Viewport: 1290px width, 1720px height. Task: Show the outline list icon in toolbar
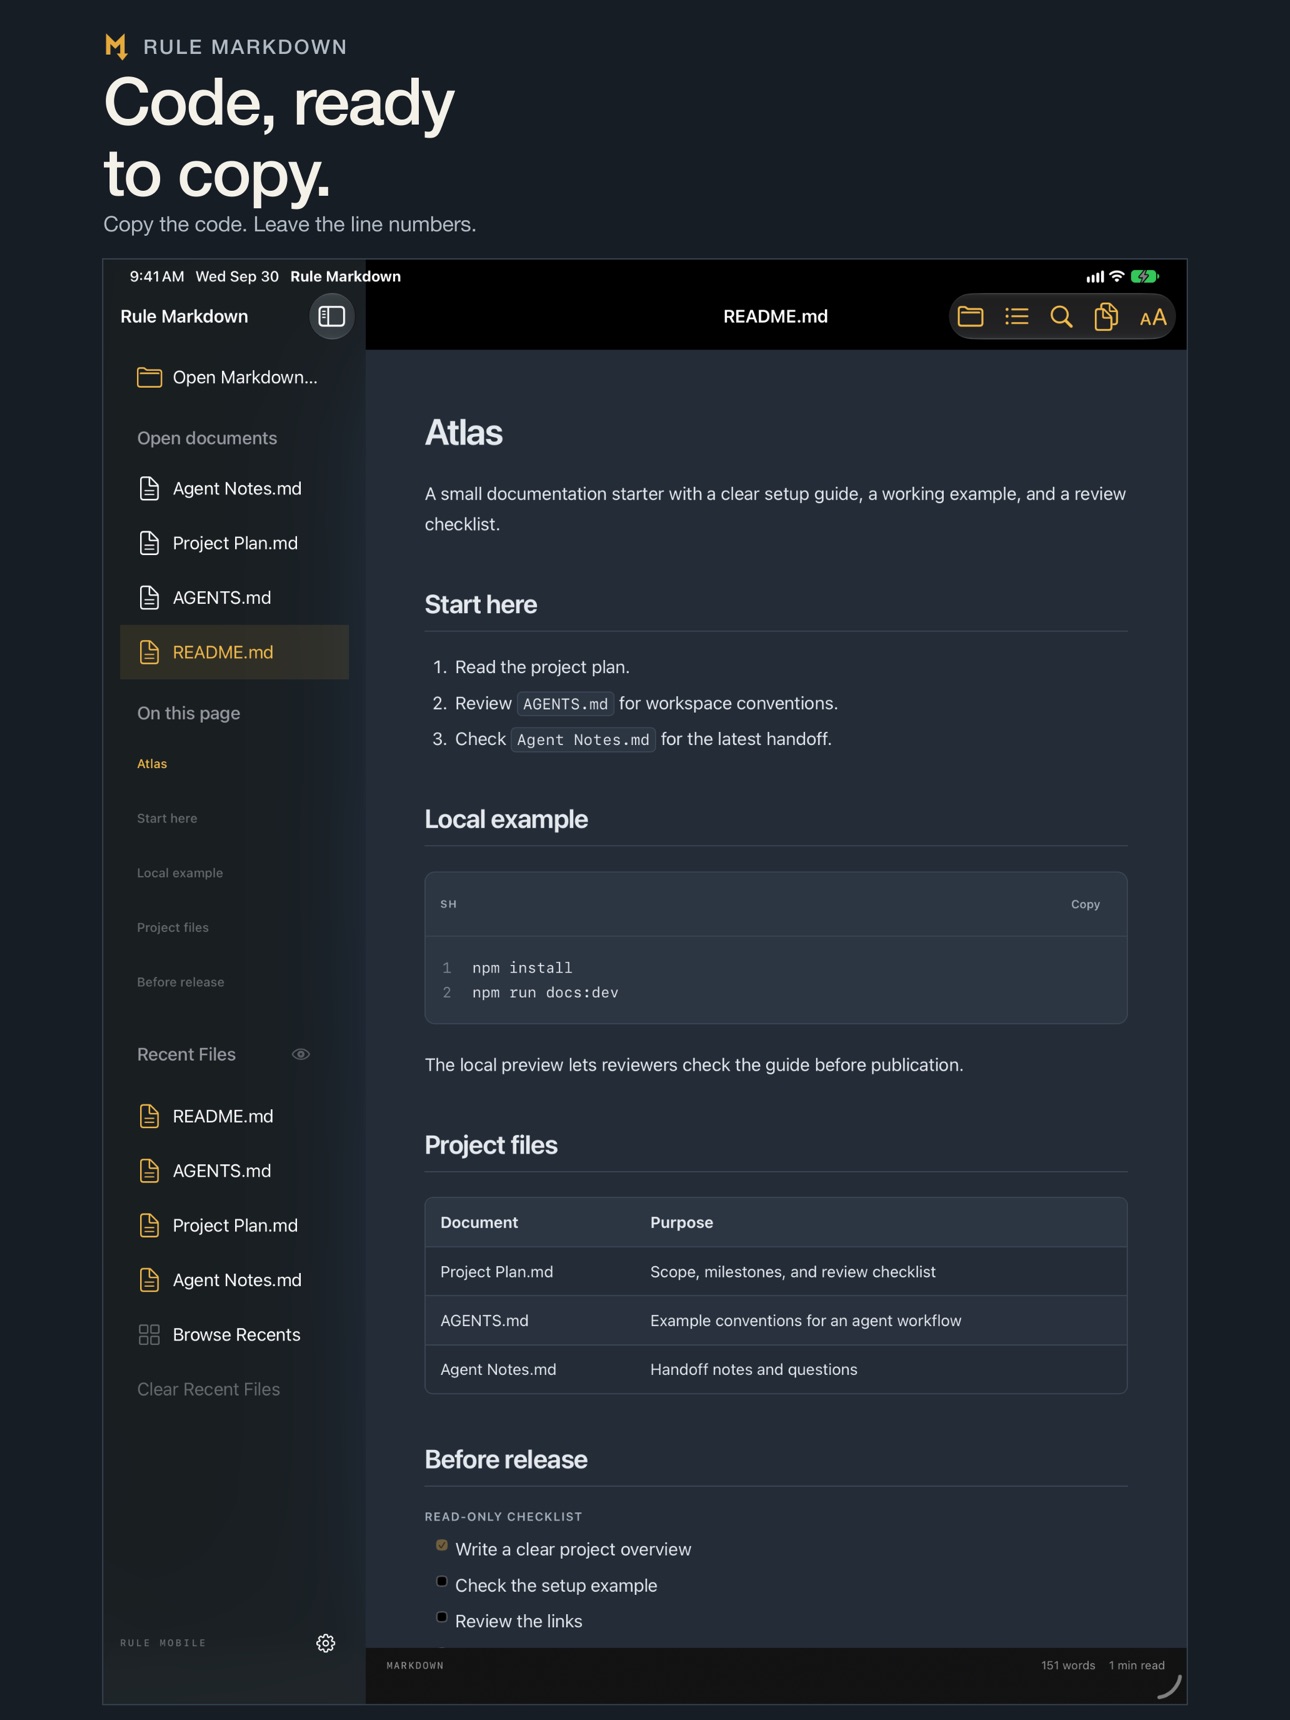coord(1016,317)
